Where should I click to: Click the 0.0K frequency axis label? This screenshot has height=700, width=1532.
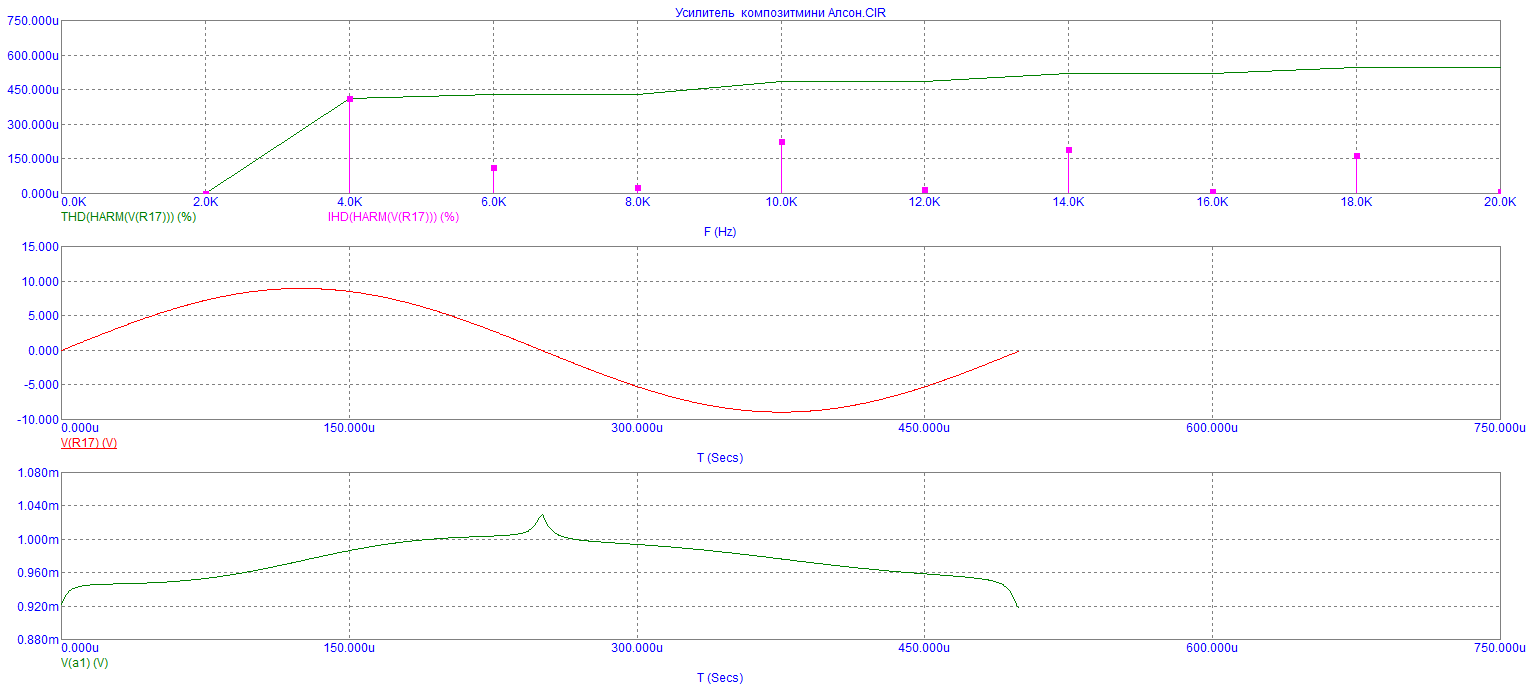73,201
